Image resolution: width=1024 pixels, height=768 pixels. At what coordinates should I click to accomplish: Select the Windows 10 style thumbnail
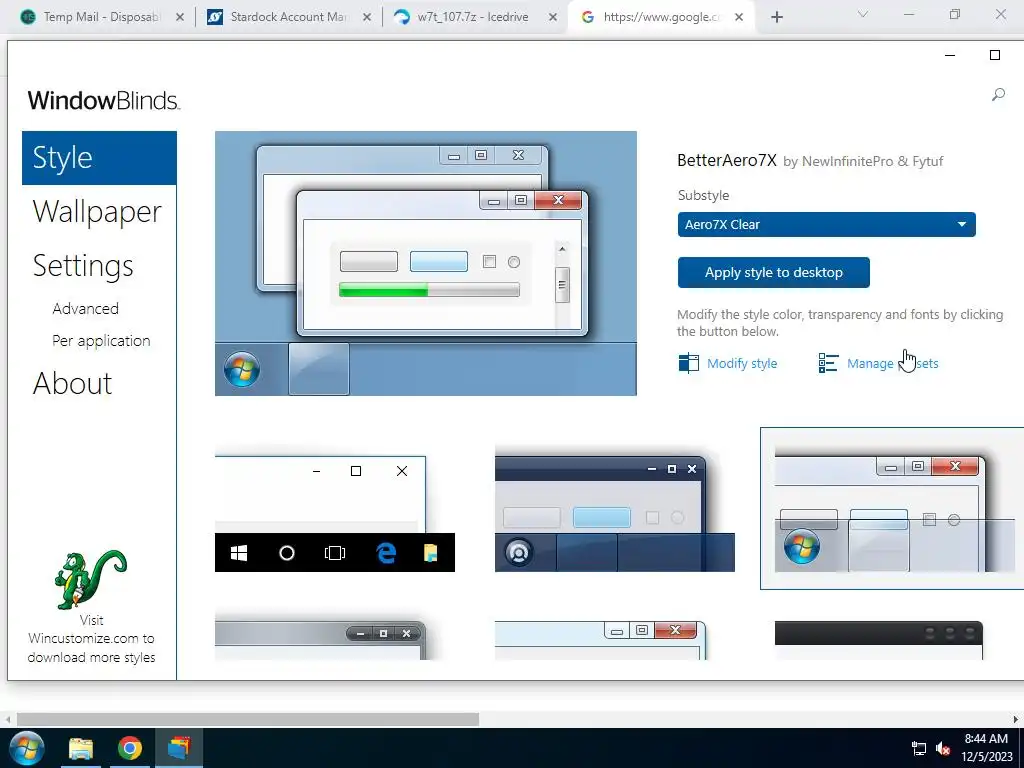coord(334,509)
